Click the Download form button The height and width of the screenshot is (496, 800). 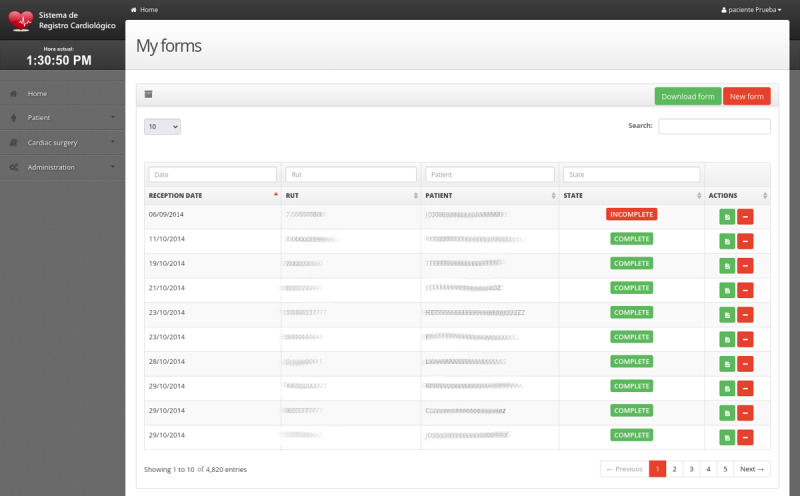[x=688, y=96]
